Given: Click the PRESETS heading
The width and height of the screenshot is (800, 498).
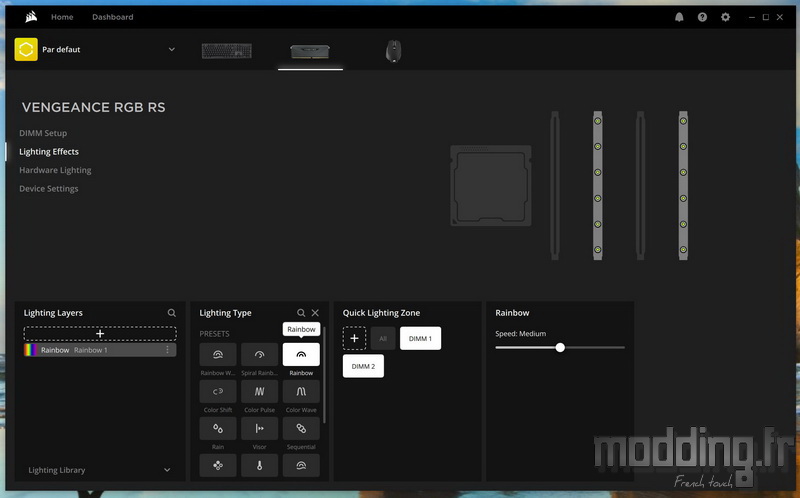Looking at the screenshot, I should coord(214,334).
